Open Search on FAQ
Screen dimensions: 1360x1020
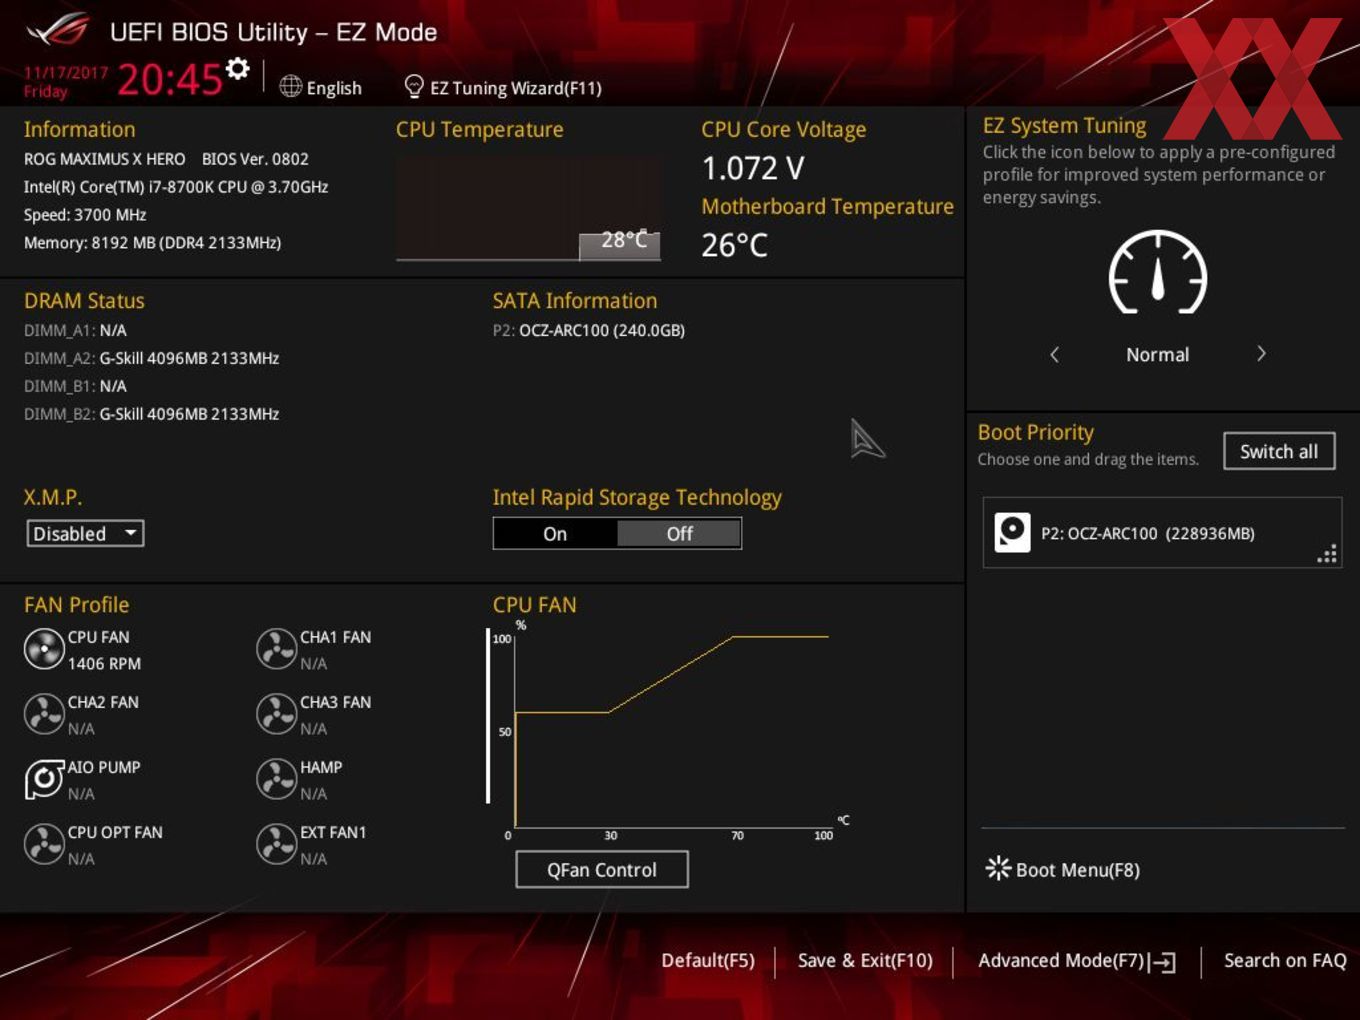(1285, 961)
